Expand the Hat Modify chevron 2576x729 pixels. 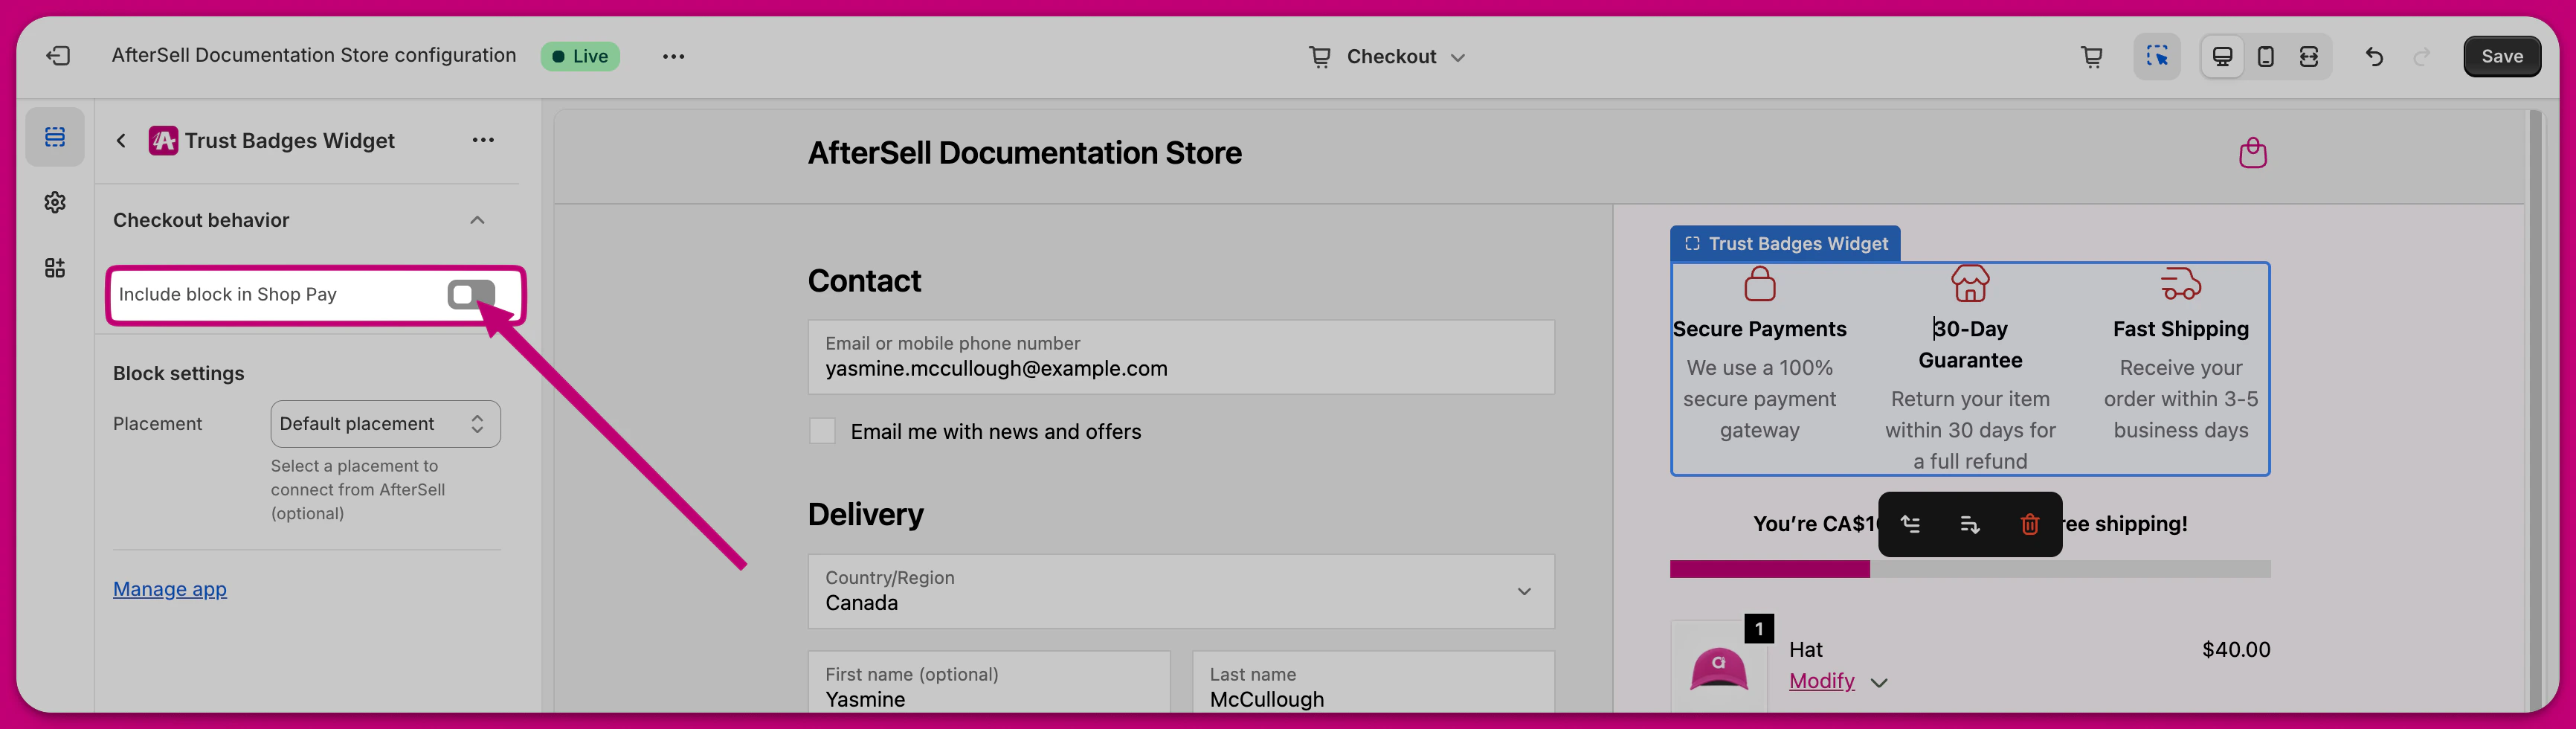1879,683
